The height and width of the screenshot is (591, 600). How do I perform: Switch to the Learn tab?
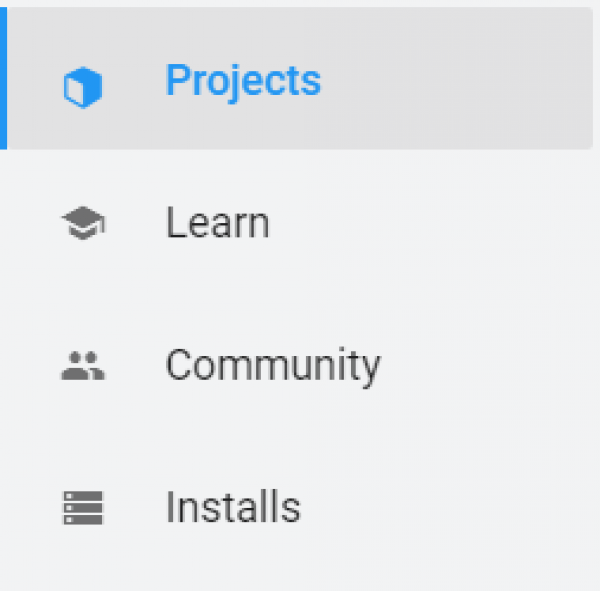217,223
